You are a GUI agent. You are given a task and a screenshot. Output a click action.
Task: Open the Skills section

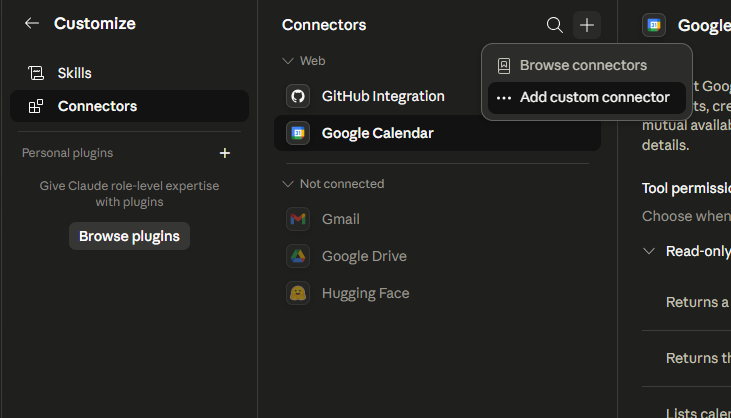pyautogui.click(x=129, y=73)
